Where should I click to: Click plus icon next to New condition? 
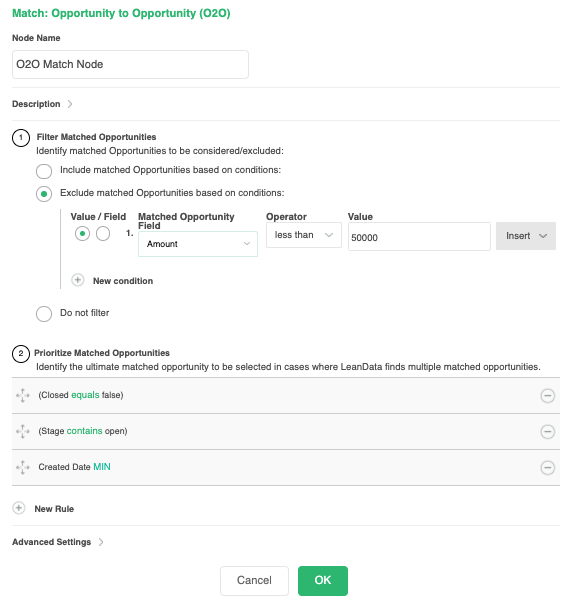click(78, 280)
